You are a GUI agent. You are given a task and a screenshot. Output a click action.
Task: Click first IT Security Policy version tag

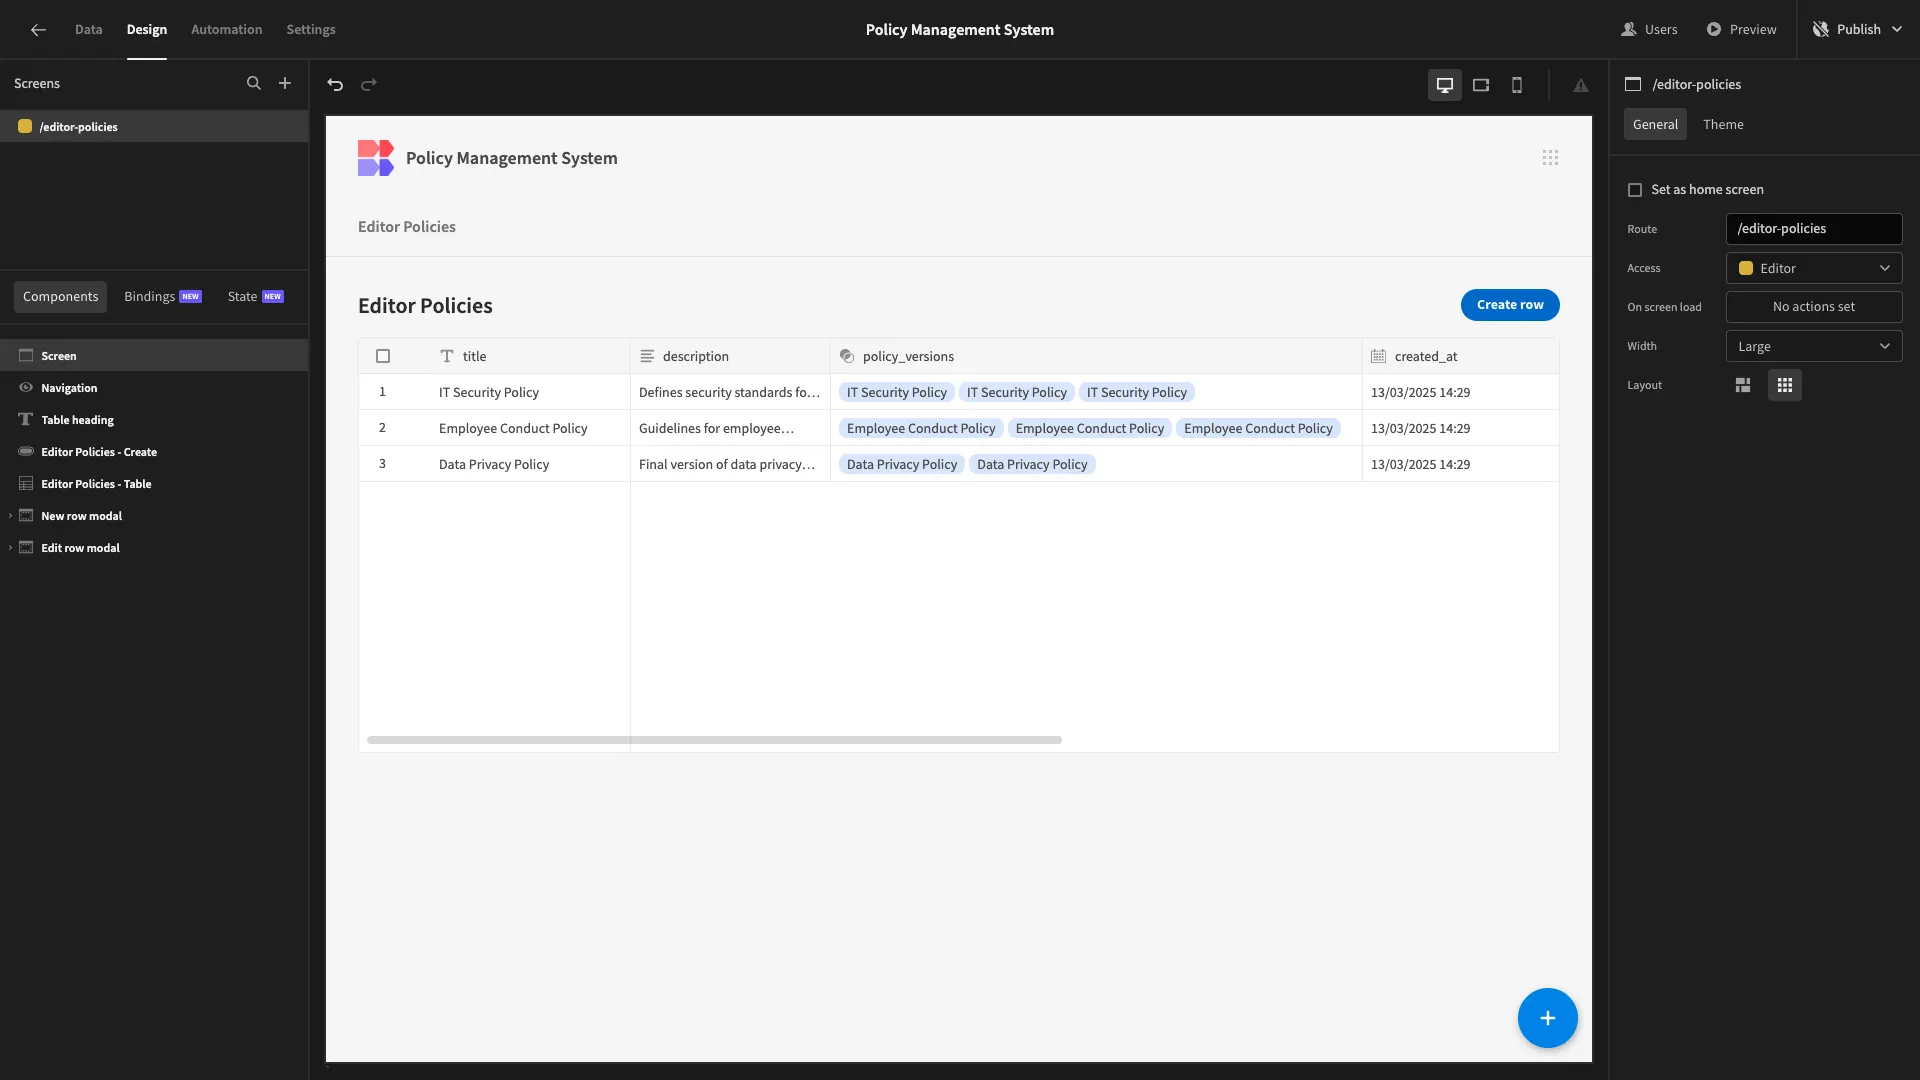point(896,393)
